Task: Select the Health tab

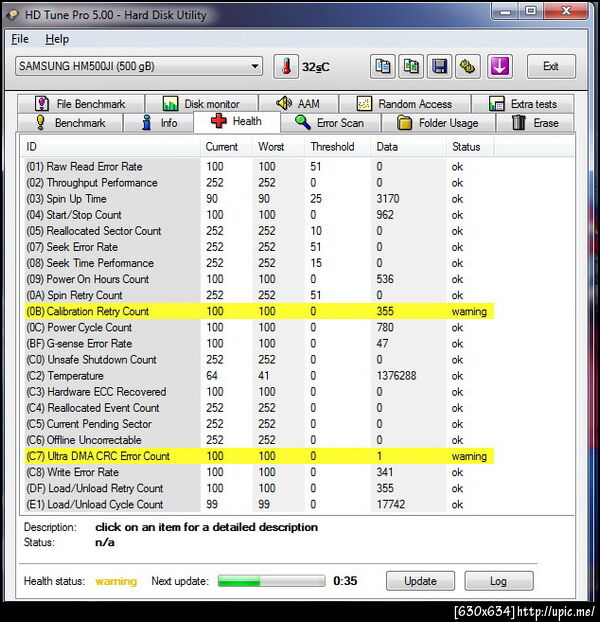Action: [237, 121]
